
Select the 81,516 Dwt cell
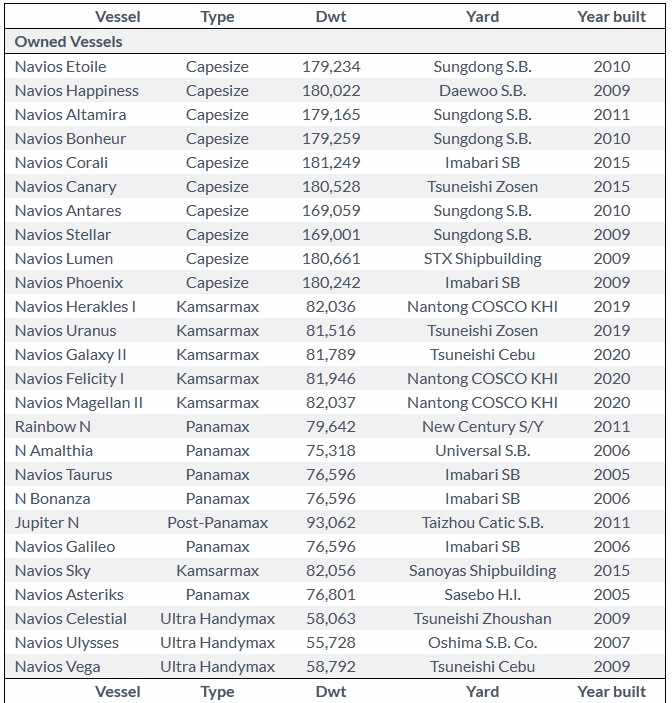tap(331, 331)
